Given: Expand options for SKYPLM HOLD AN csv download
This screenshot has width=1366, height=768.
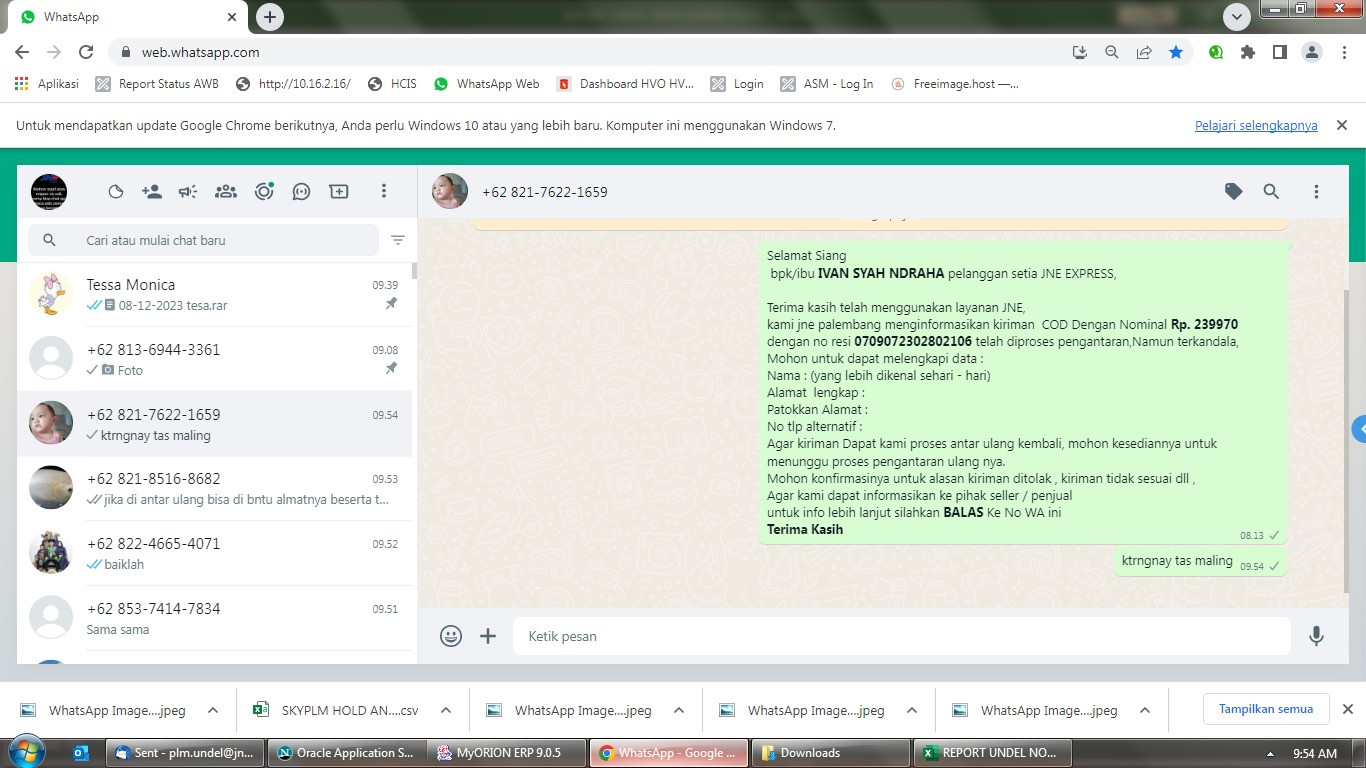Looking at the screenshot, I should click(x=446, y=711).
